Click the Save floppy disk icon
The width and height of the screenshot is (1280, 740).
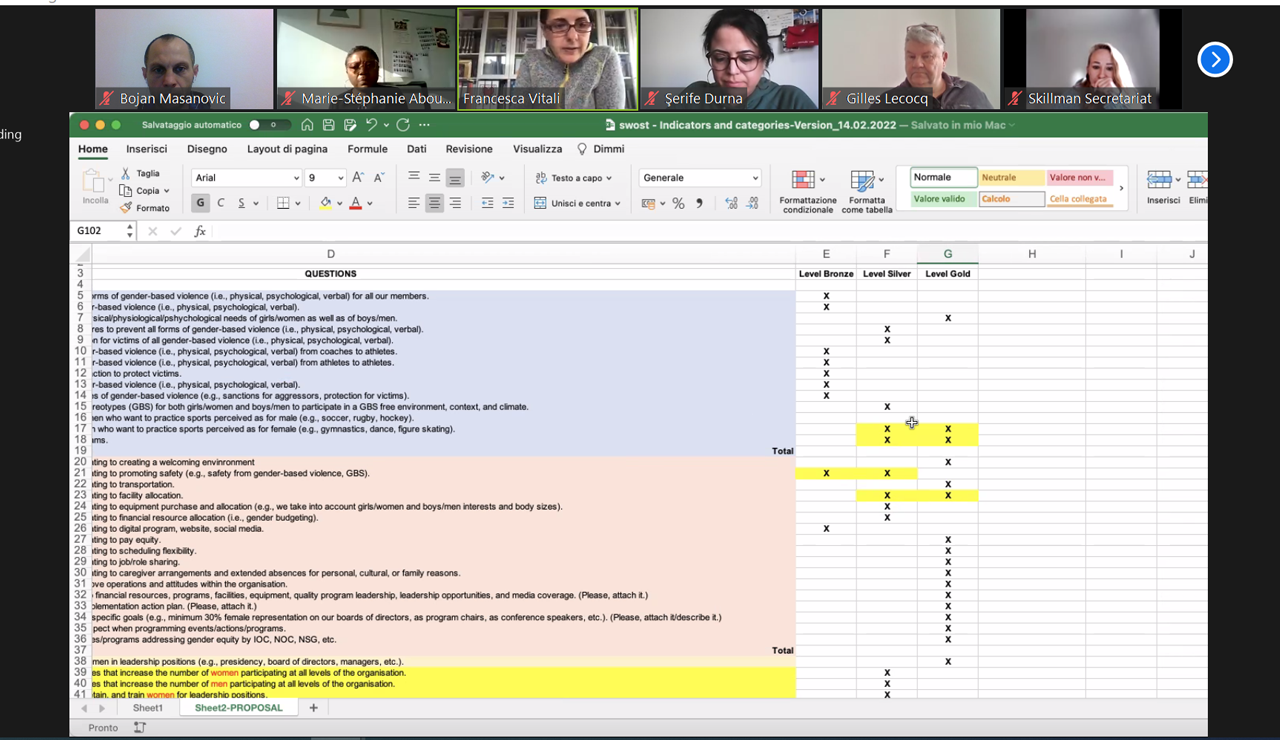pos(328,125)
